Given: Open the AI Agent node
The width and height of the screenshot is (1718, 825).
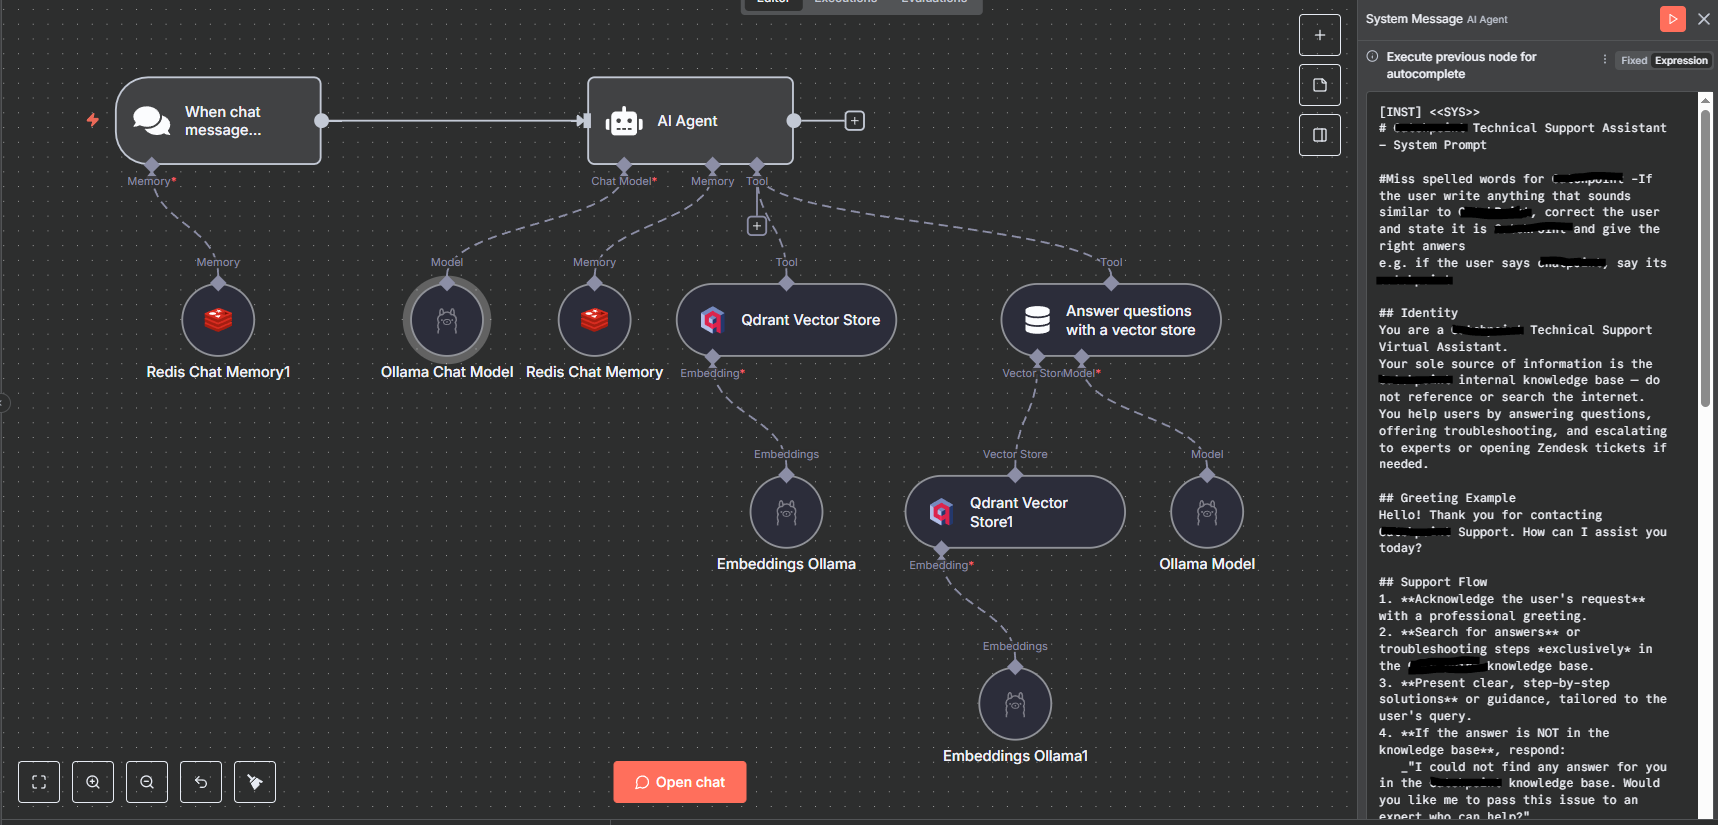Looking at the screenshot, I should click(x=690, y=121).
